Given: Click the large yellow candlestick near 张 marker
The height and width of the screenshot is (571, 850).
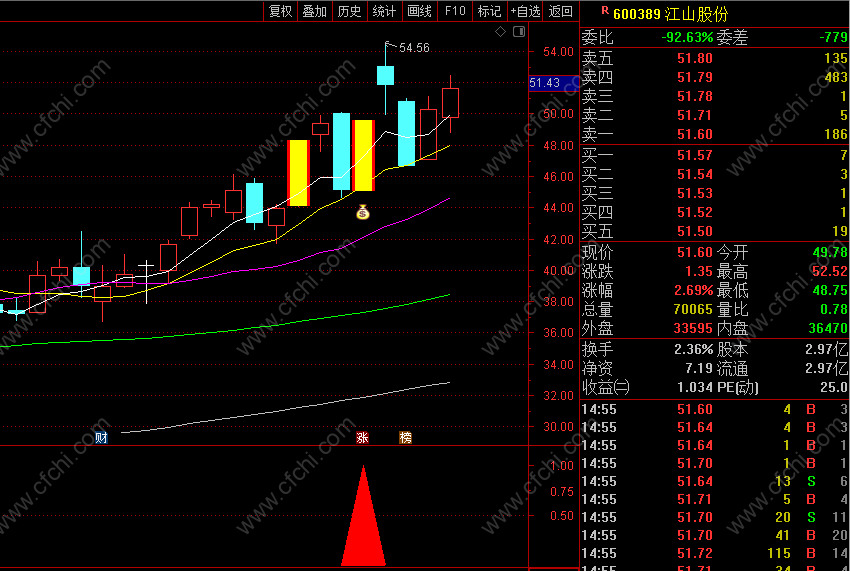Looking at the screenshot, I should (x=363, y=156).
